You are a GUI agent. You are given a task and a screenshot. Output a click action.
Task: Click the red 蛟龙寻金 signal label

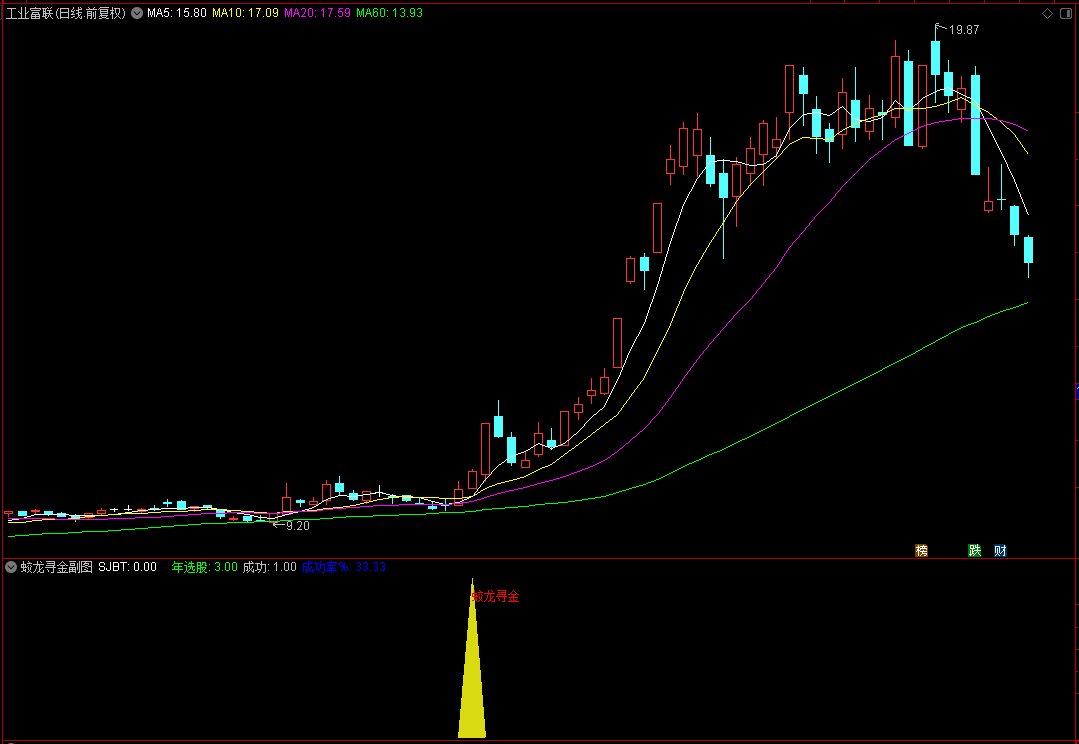tap(495, 597)
